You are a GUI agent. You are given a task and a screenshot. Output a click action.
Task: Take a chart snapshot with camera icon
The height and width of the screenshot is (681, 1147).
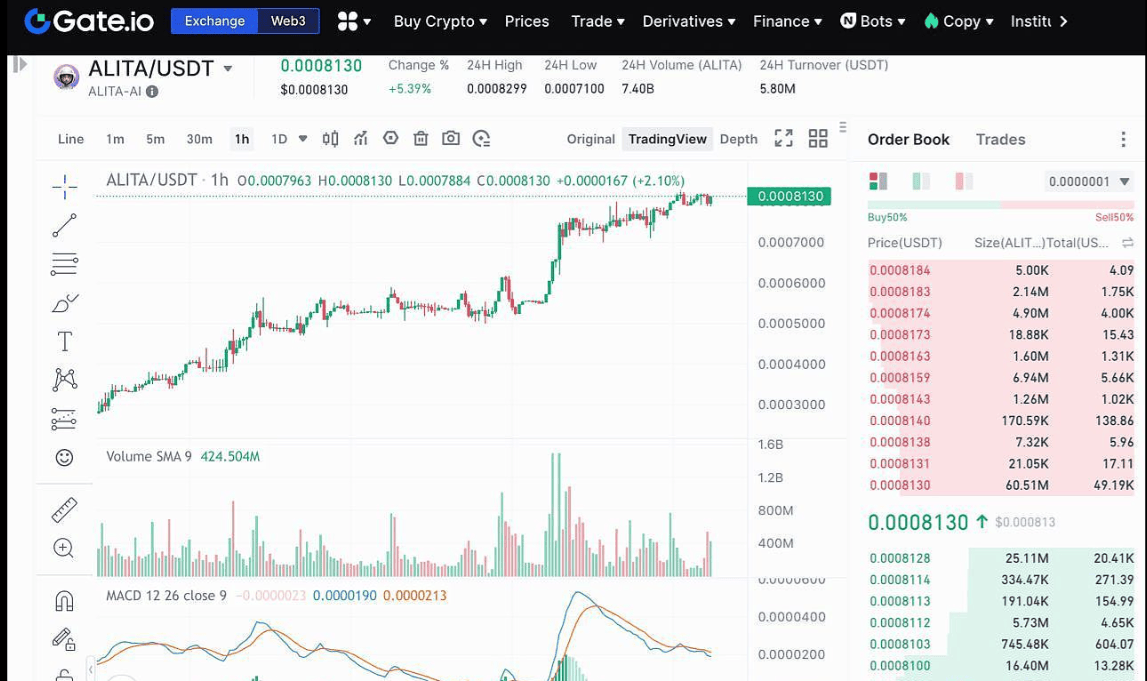click(x=451, y=139)
